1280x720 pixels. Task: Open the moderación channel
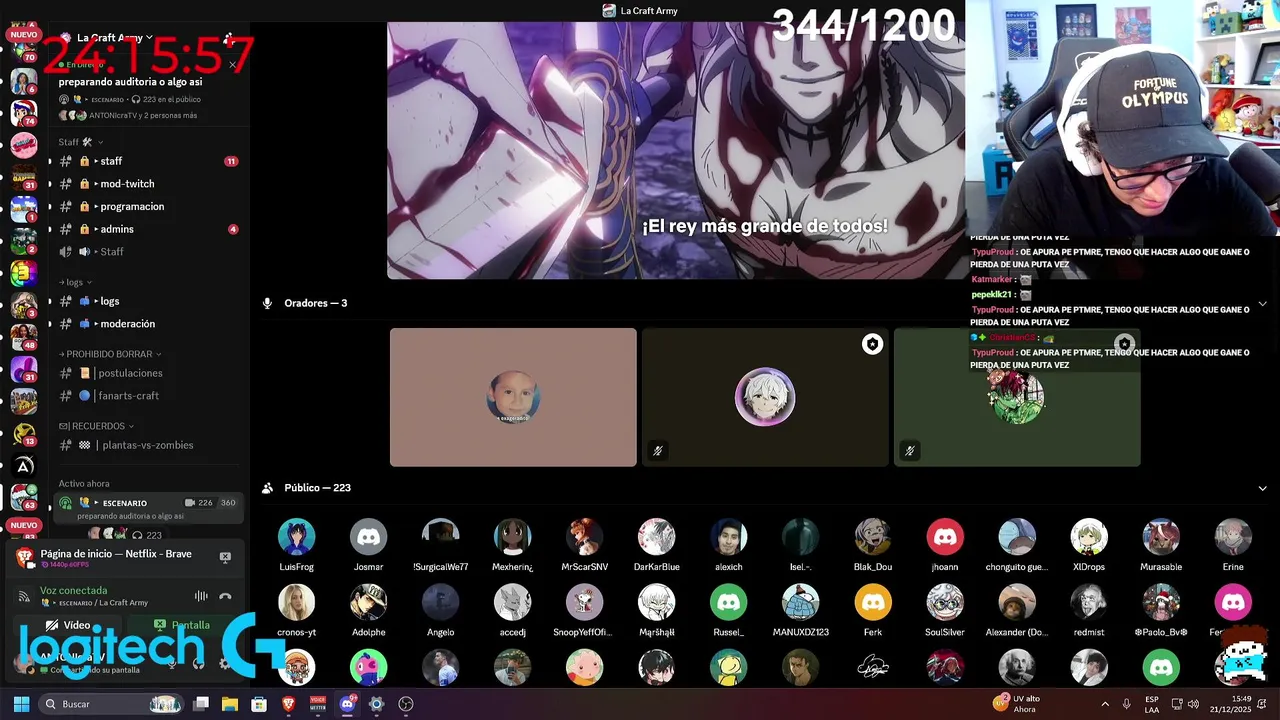pos(148,324)
